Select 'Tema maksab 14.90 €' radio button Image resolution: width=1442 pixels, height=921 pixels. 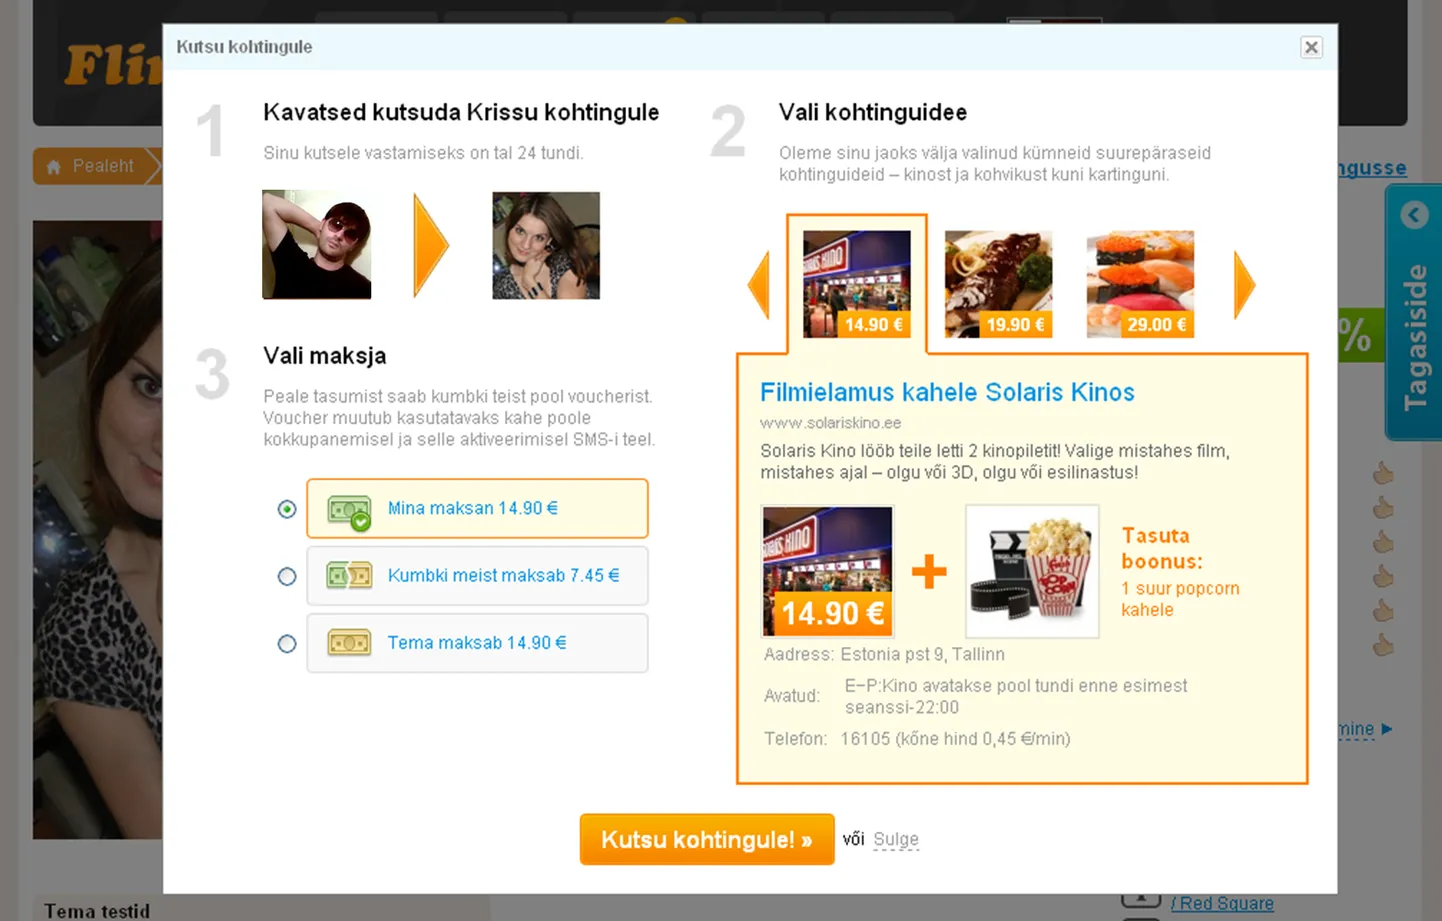click(287, 643)
